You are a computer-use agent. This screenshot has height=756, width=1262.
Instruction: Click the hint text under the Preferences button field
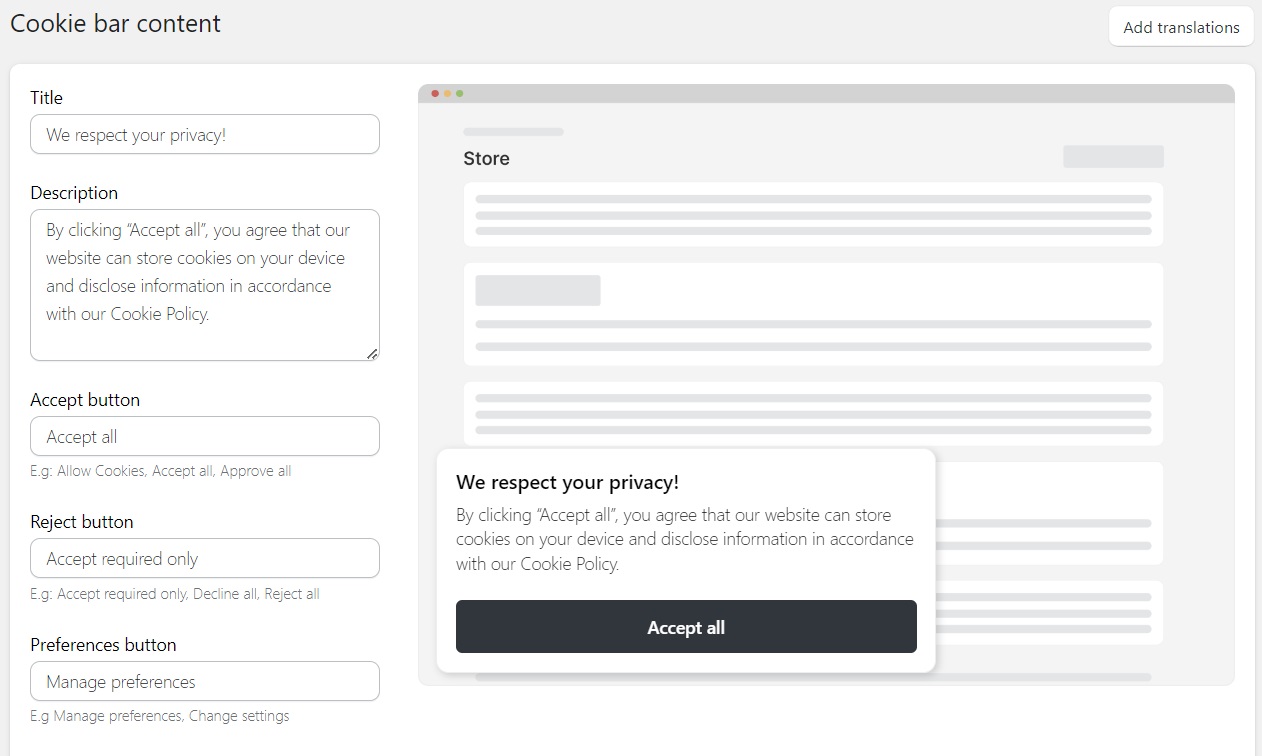coord(159,716)
